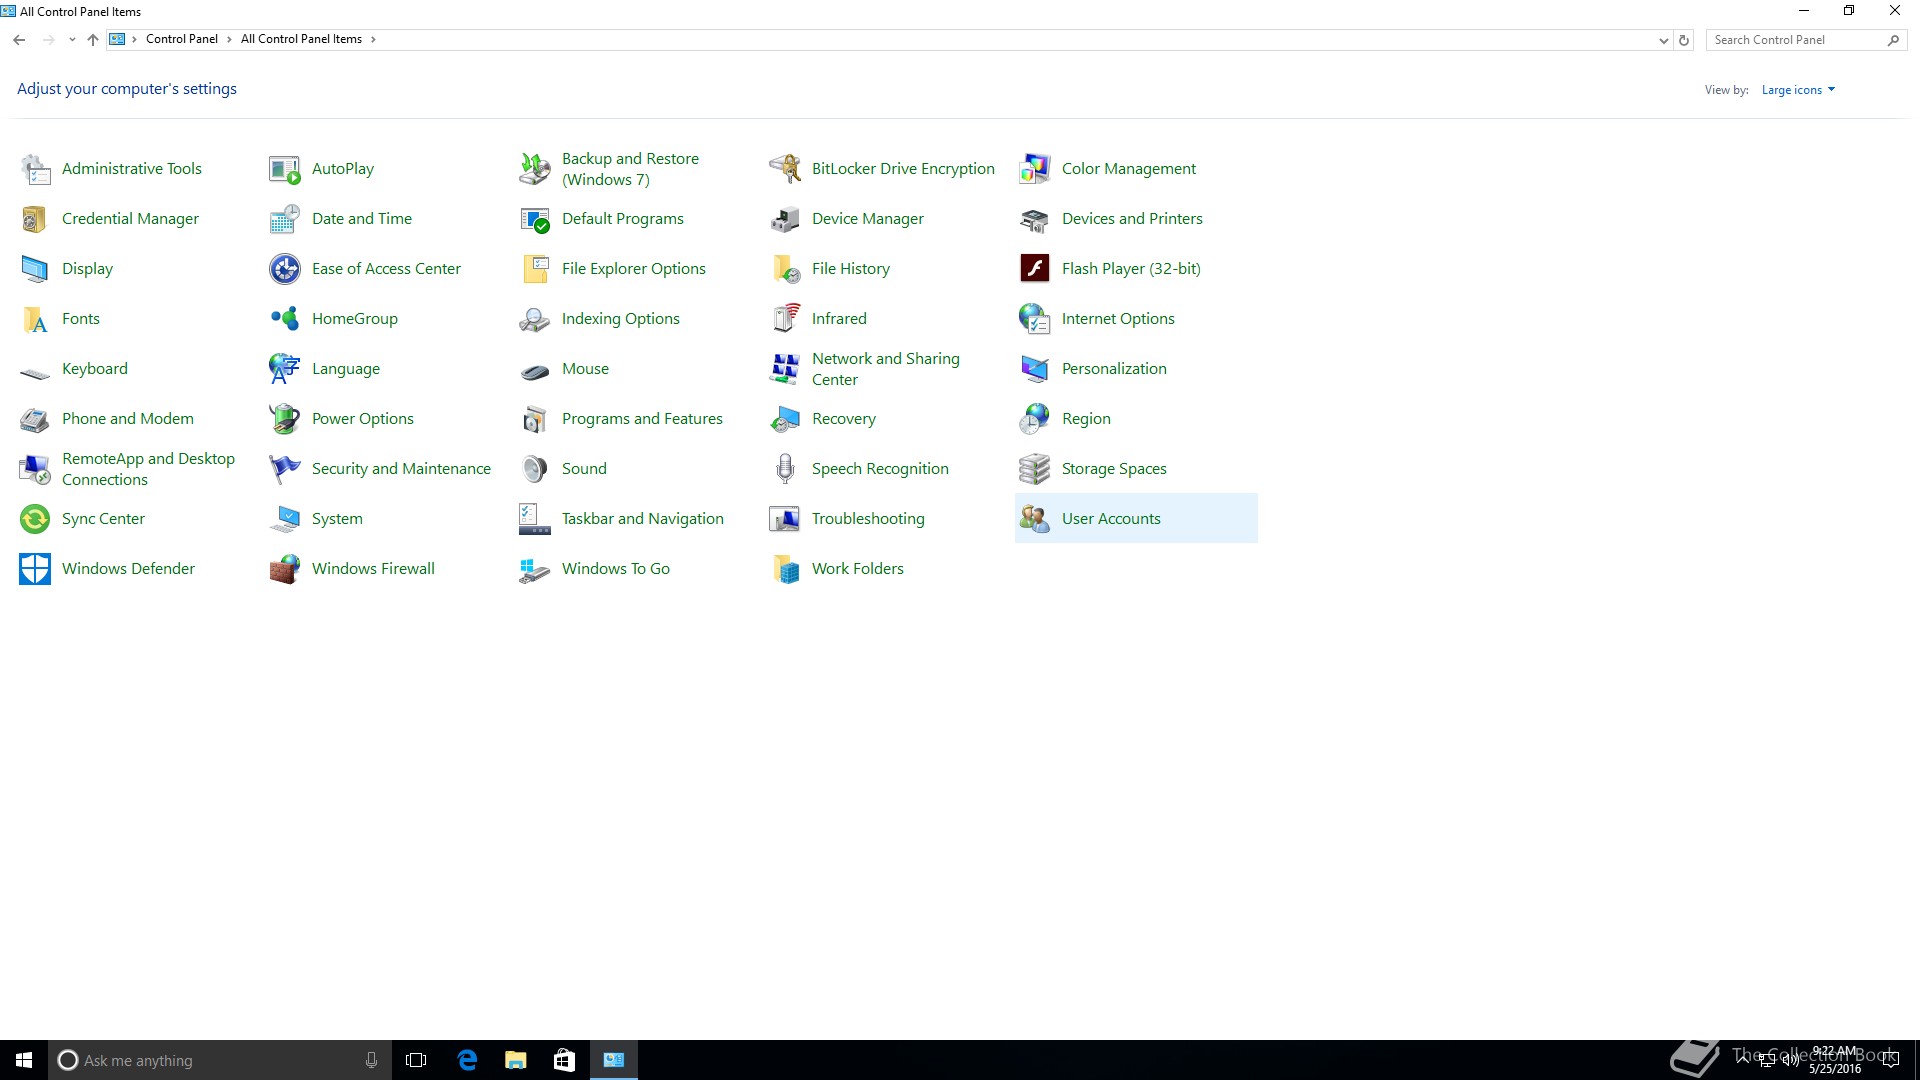
Task: Open the Network and Sharing Center icon
Action: pos(785,369)
